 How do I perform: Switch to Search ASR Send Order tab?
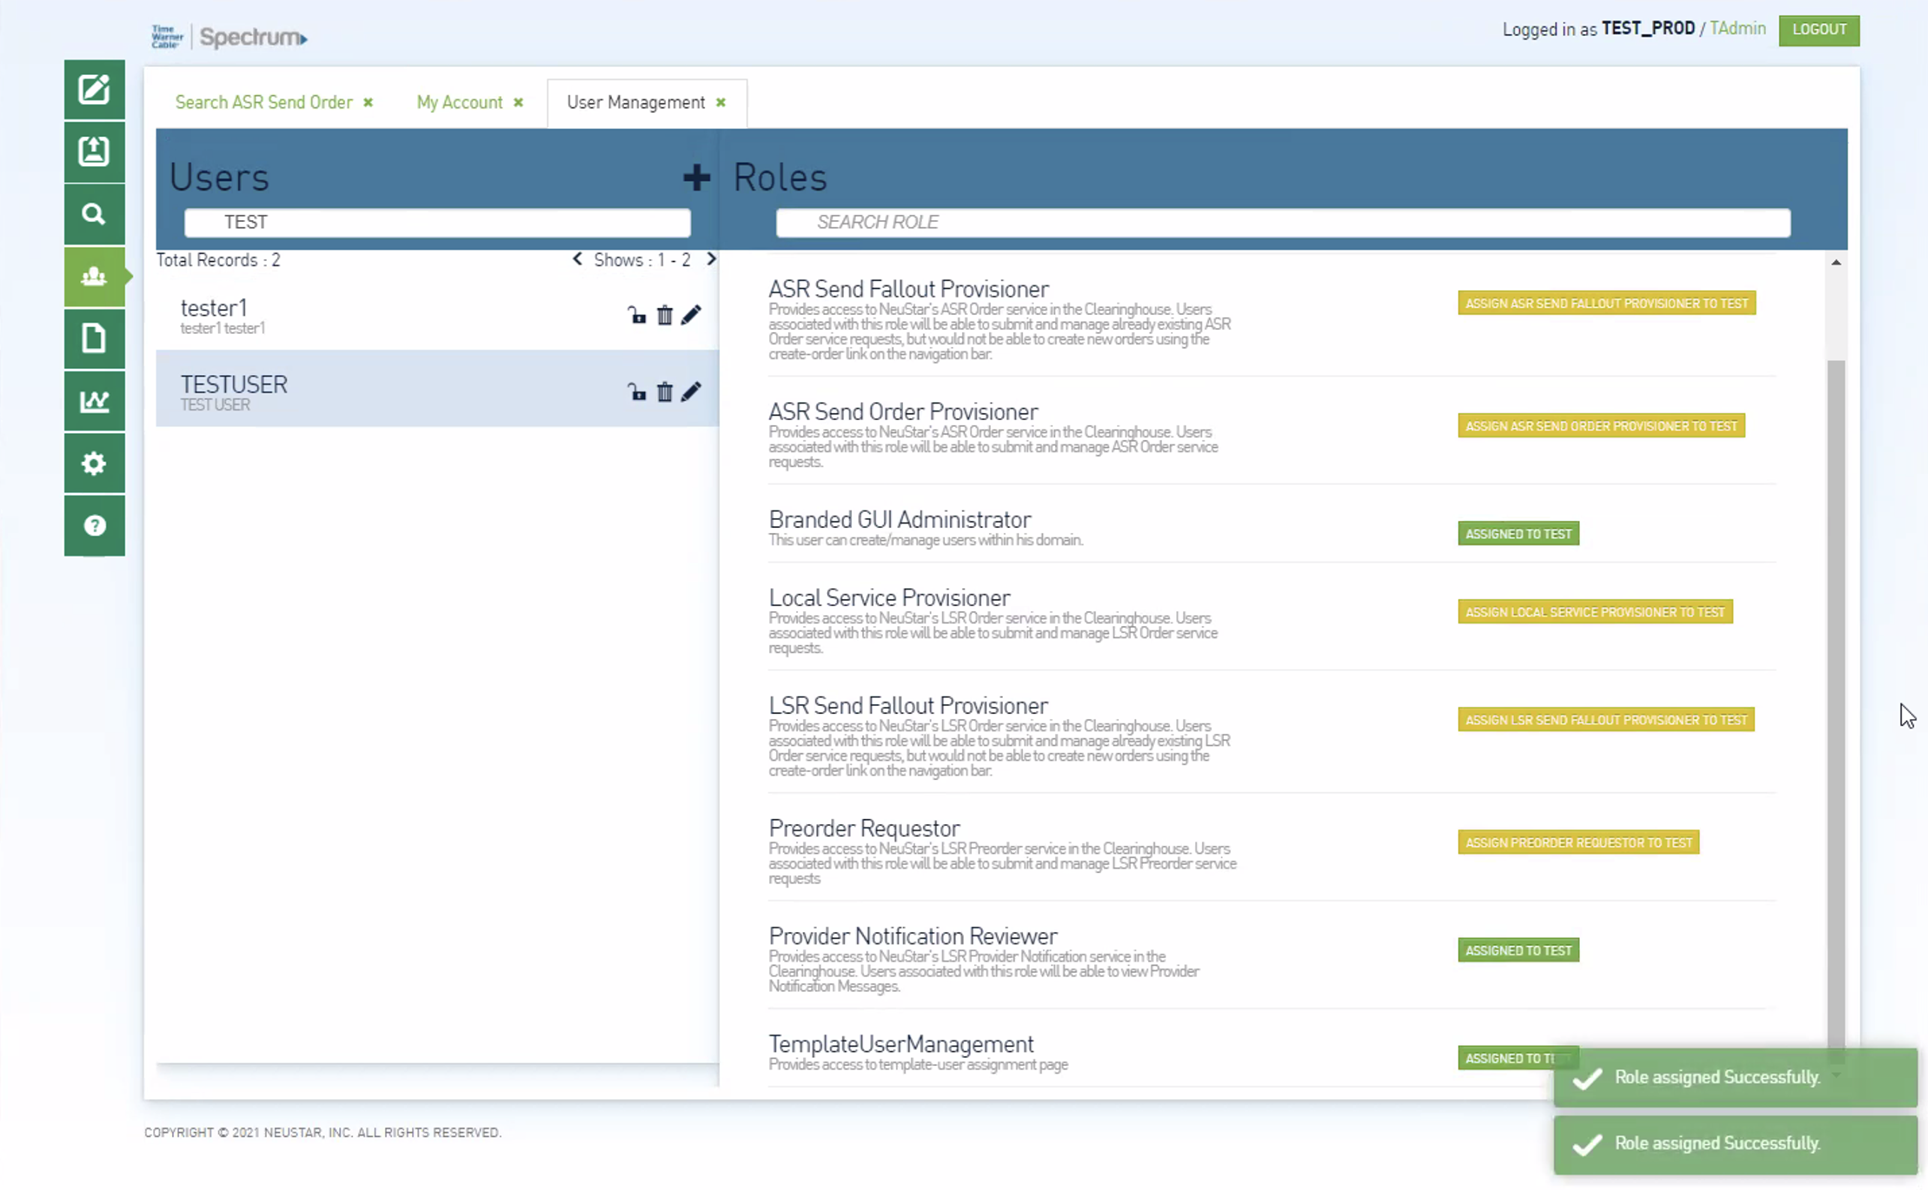[x=263, y=102]
